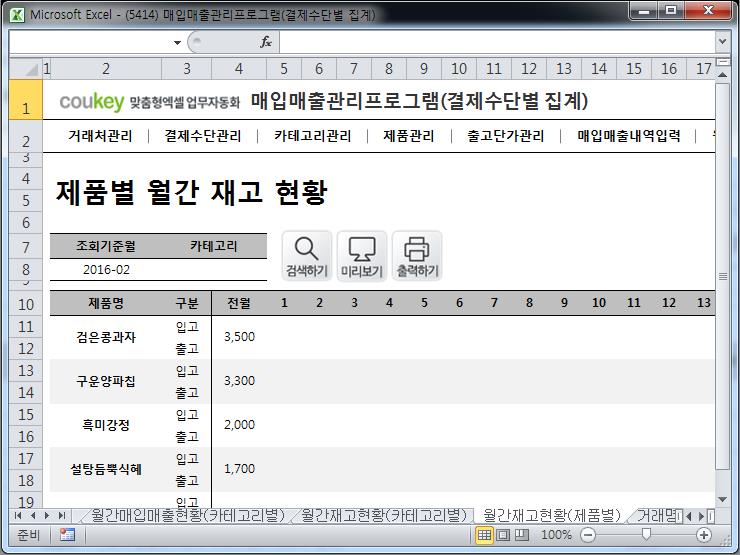This screenshot has height=555, width=740.
Task: Click the horizontal split box above scrollbar
Action: (x=722, y=61)
